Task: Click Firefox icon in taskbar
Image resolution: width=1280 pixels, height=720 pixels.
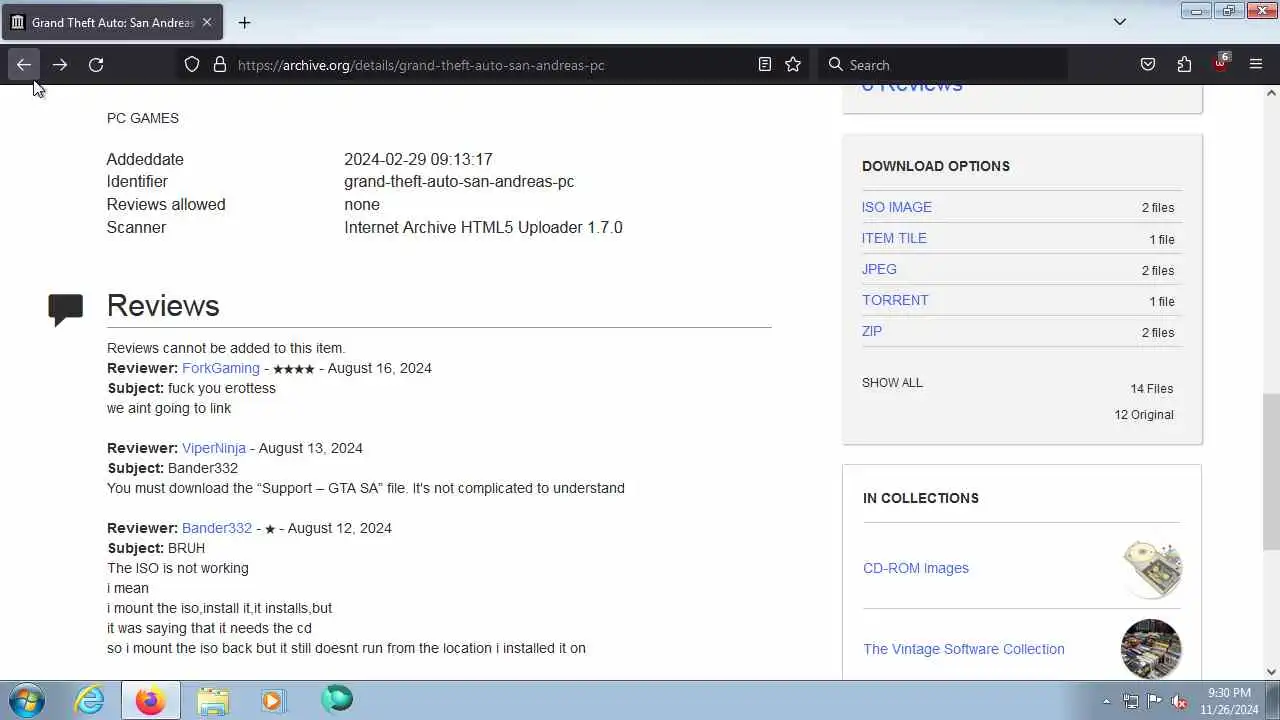Action: [x=151, y=700]
